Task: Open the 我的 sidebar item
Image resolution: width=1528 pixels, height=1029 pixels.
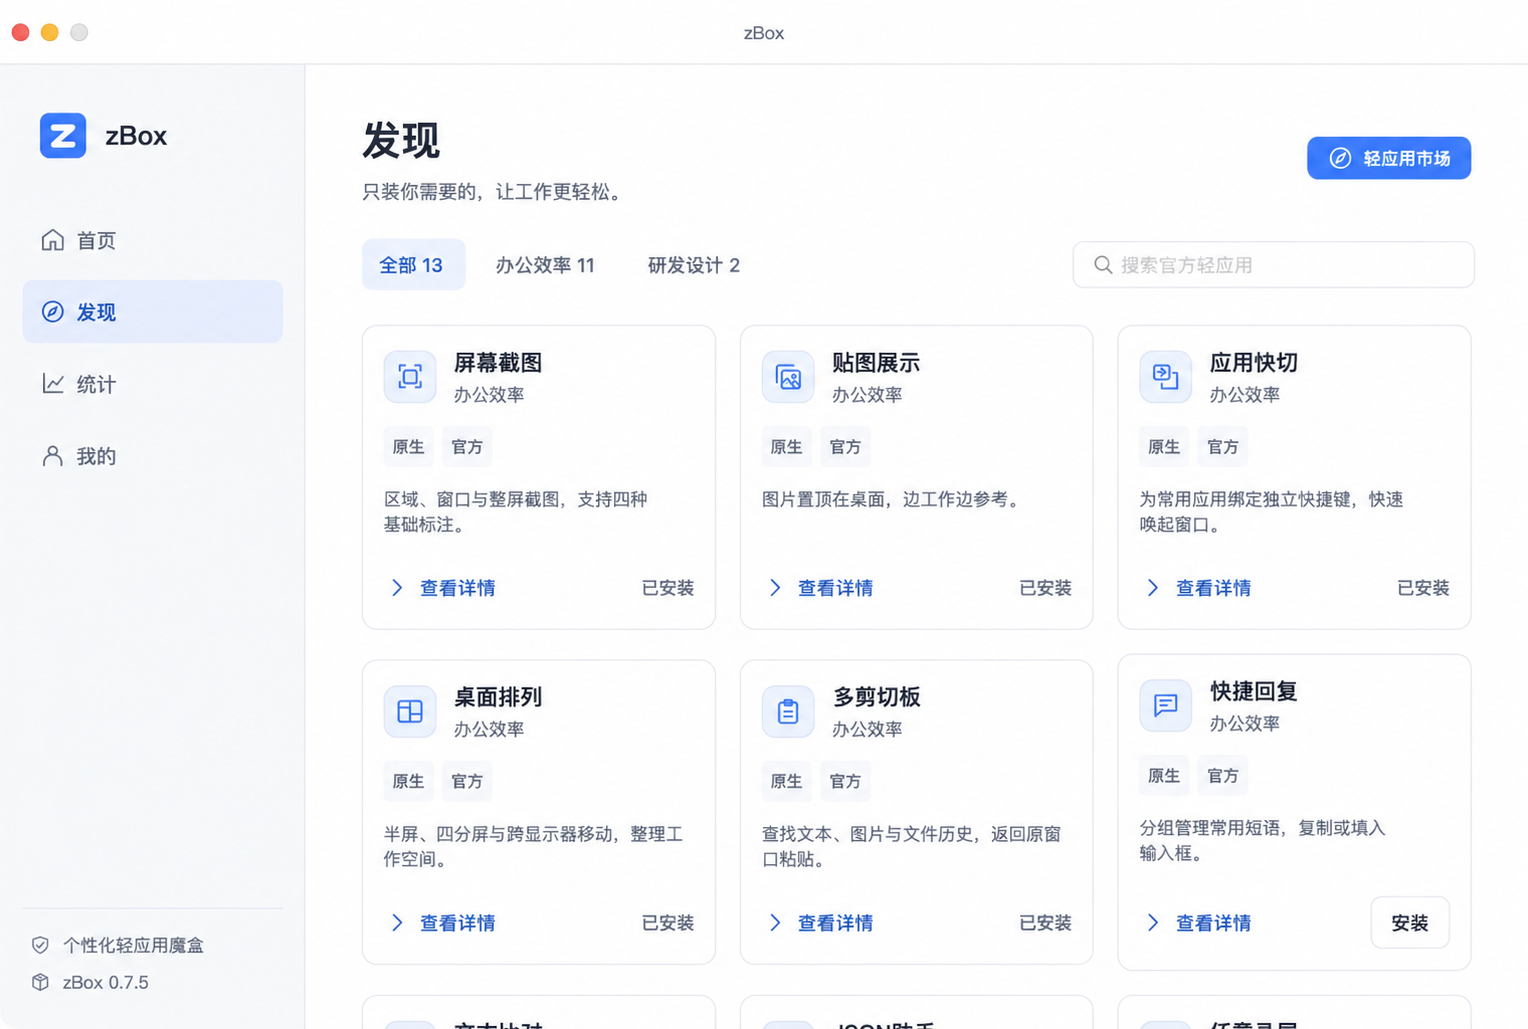Action: click(153, 456)
